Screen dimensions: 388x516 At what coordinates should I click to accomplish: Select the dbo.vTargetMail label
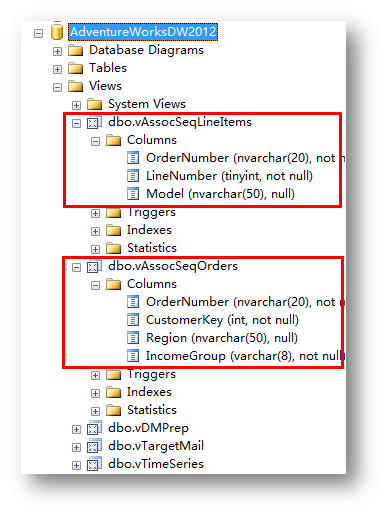point(156,446)
